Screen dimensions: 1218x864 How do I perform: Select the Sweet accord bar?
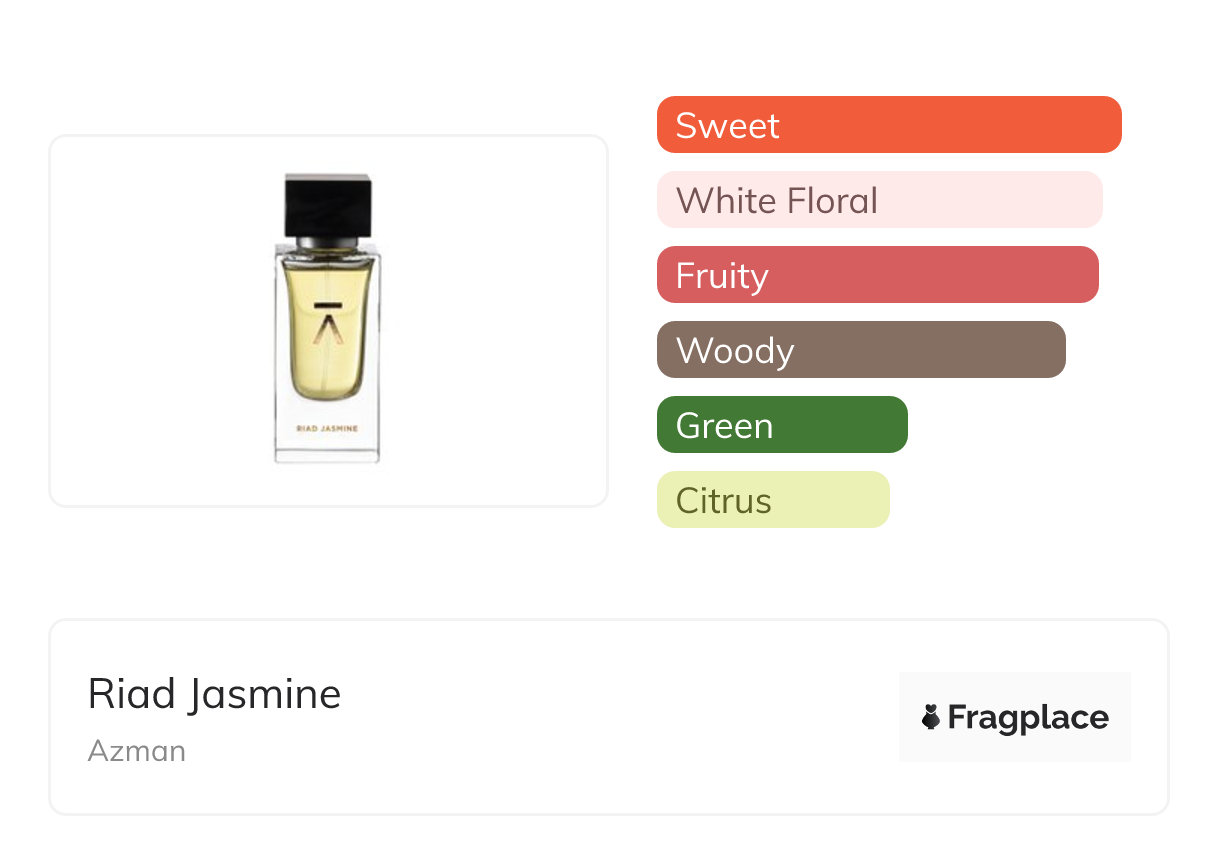(888, 125)
